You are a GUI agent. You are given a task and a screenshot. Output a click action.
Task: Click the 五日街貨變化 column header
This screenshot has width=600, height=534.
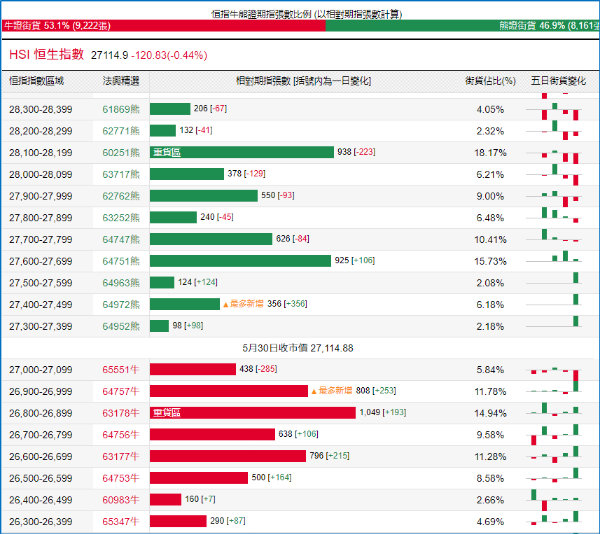[558, 81]
